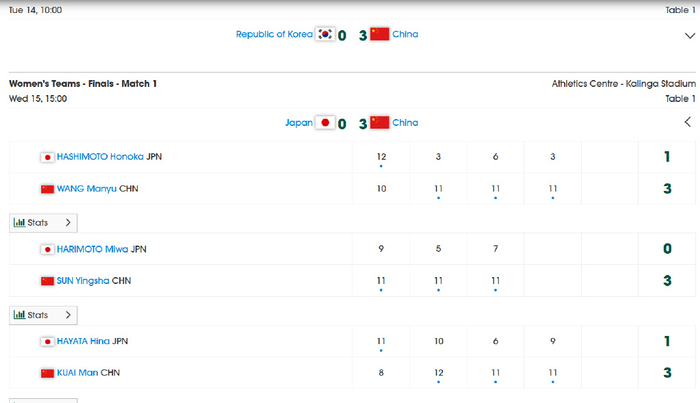Click HAYATA Hina's fourth game score 9
Image resolution: width=700 pixels, height=403 pixels.
coord(553,341)
